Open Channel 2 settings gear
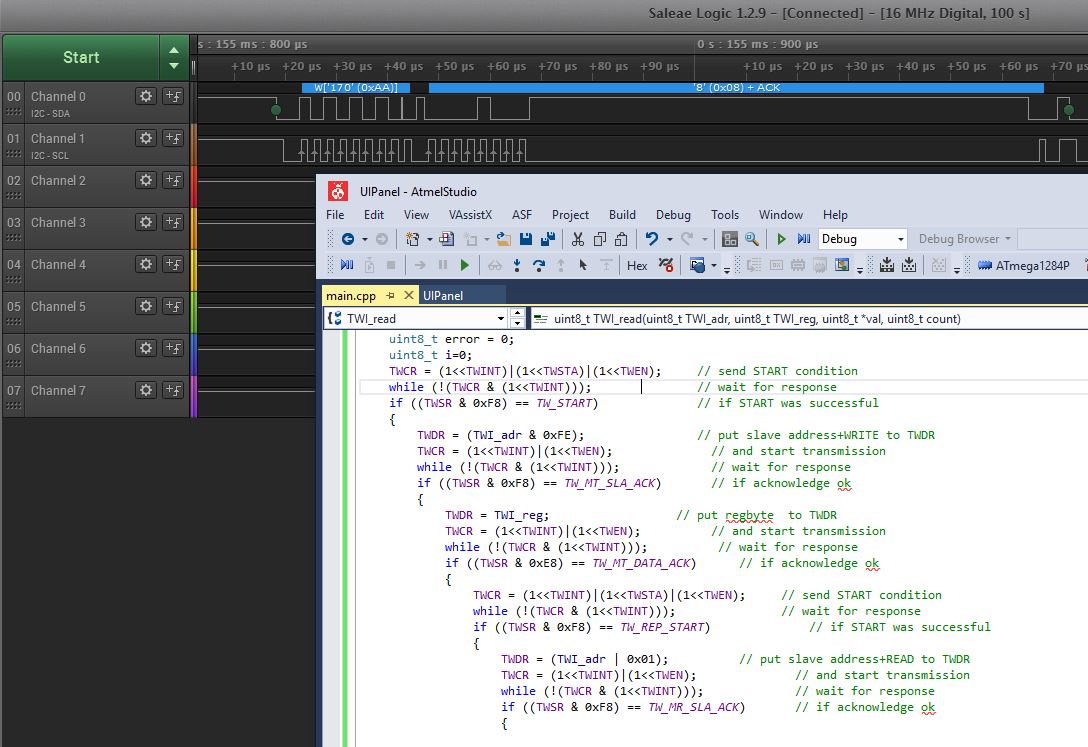Screen dimensions: 1088x747 tap(146, 180)
